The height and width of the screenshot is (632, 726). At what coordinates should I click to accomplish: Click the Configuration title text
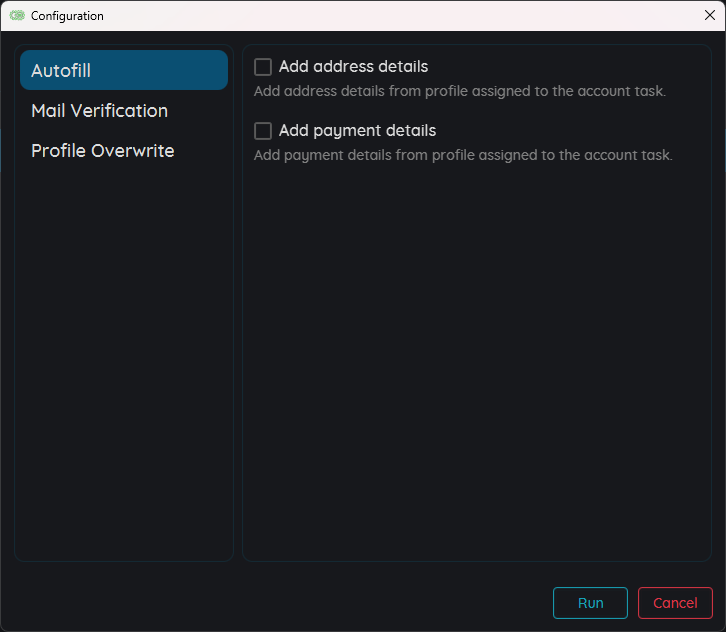[67, 16]
